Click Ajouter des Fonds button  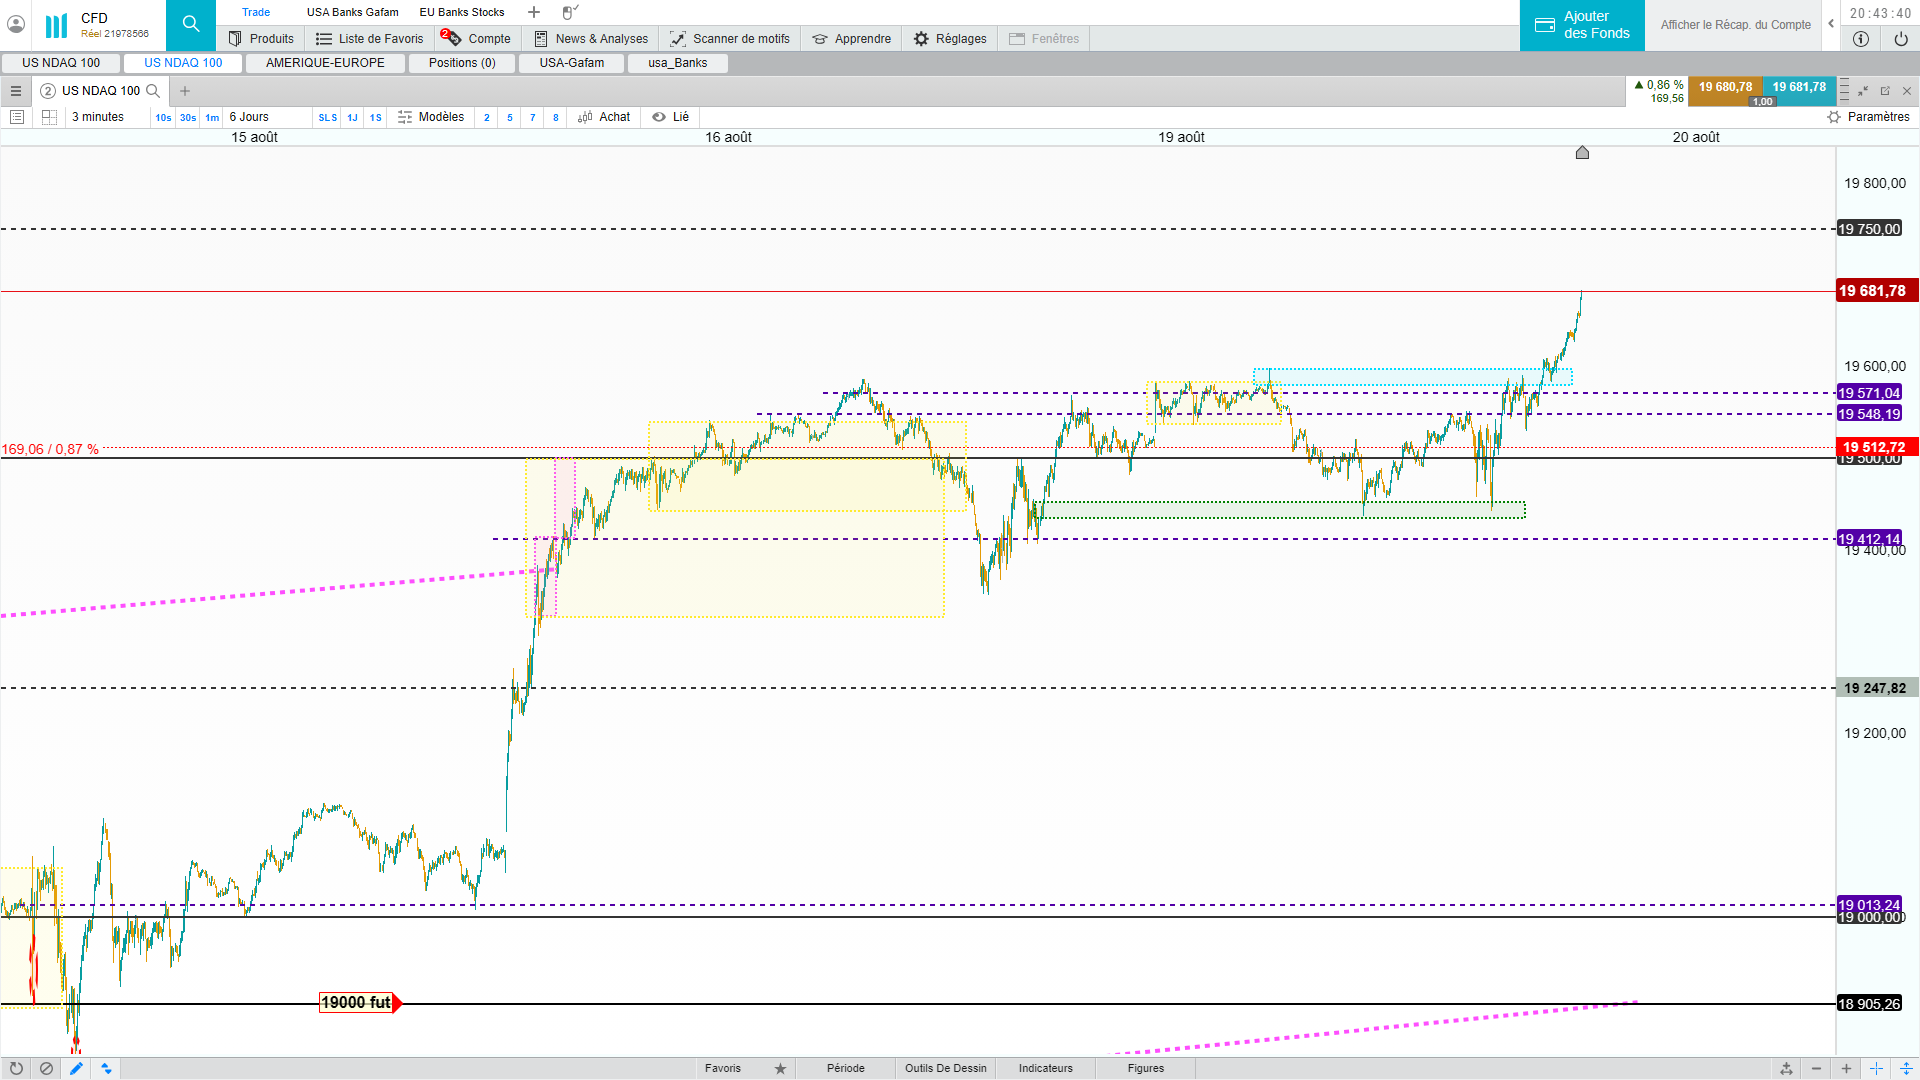(x=1582, y=25)
